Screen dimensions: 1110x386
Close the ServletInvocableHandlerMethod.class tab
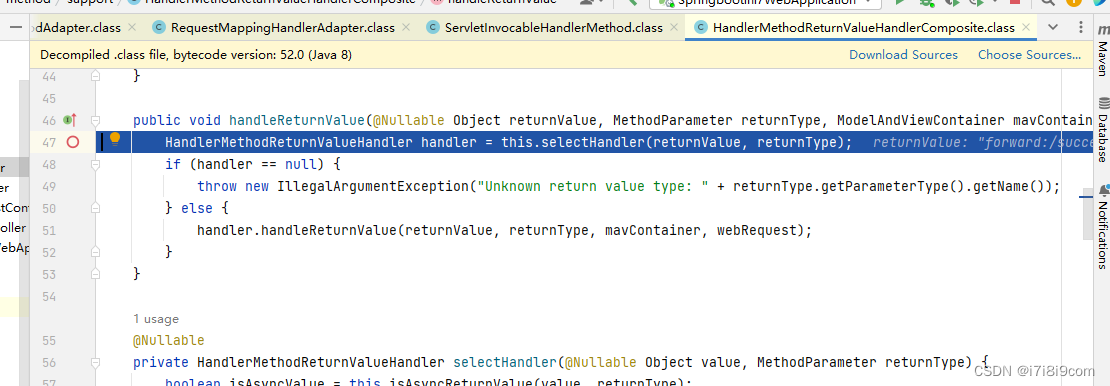tap(674, 28)
